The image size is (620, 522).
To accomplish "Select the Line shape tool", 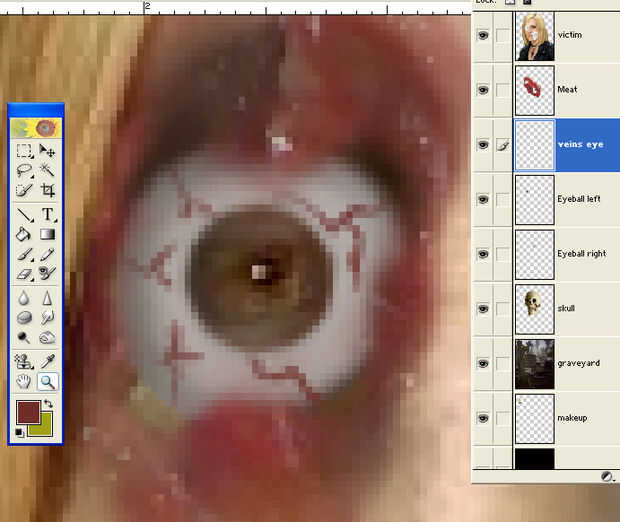I will click(24, 215).
